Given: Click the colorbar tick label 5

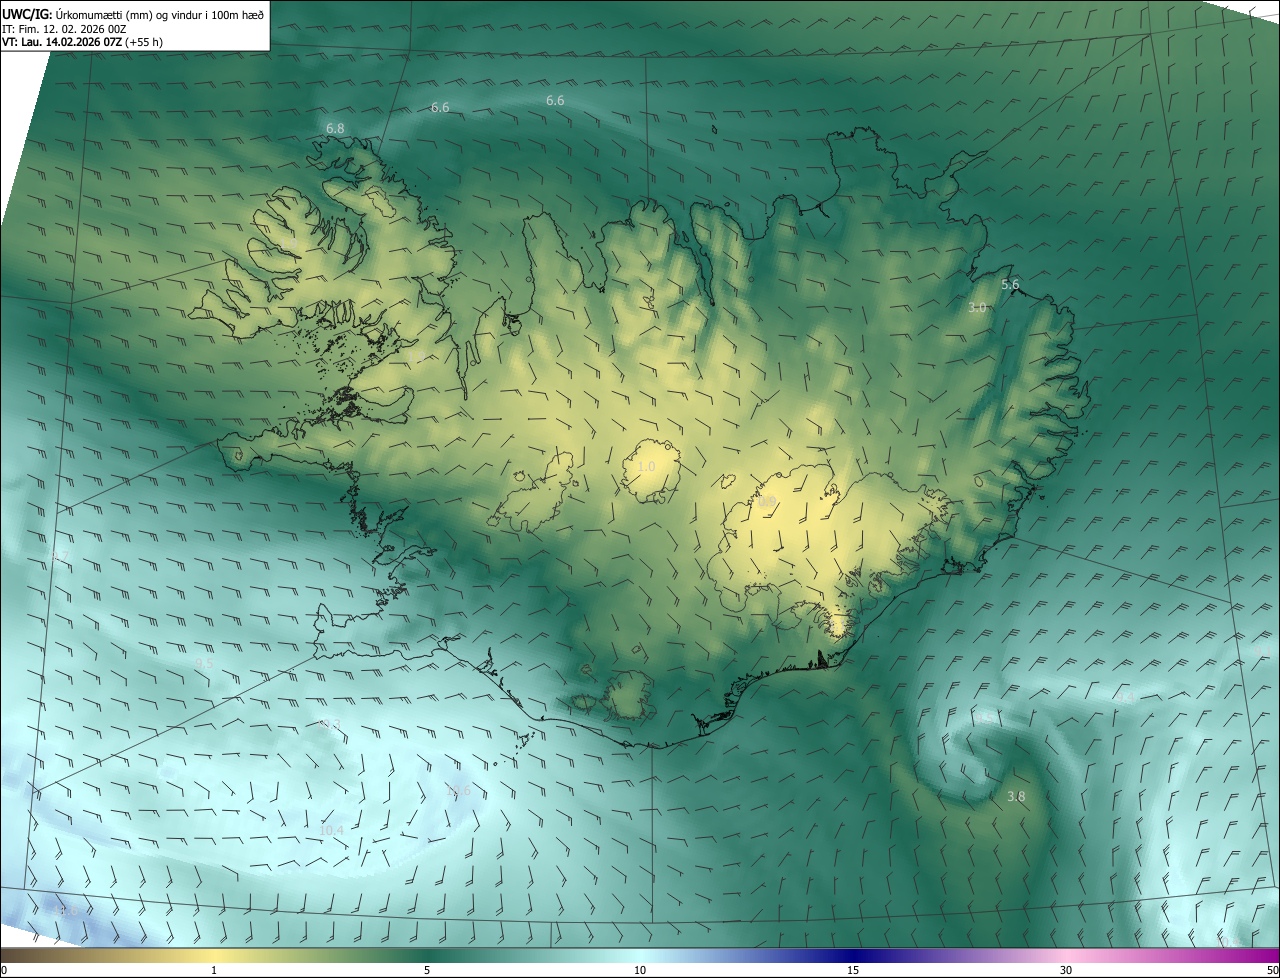Looking at the screenshot, I should point(427,970).
